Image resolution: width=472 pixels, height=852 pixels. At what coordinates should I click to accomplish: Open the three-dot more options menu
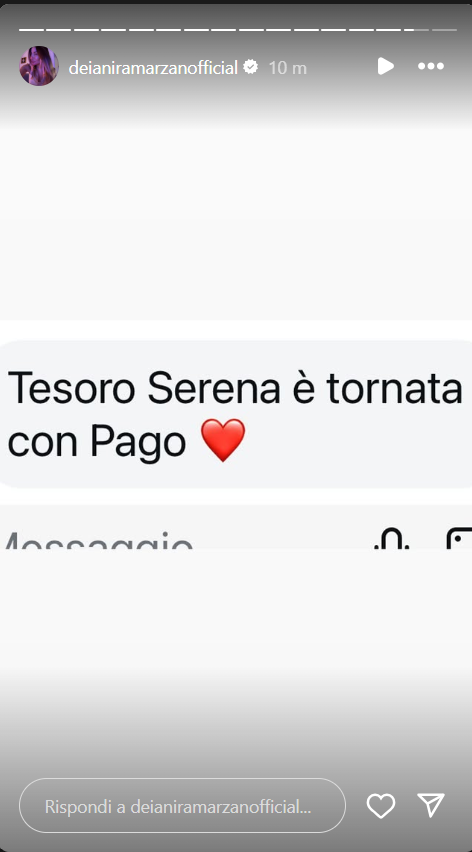(x=431, y=66)
